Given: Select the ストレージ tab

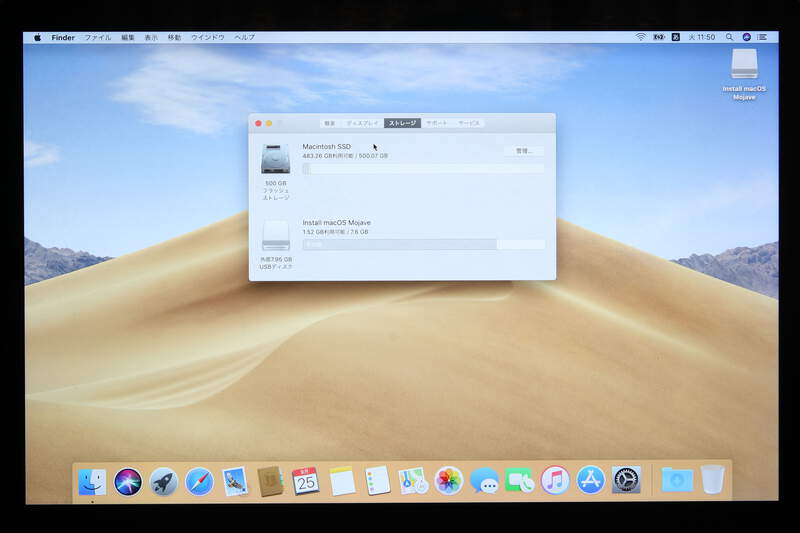Looking at the screenshot, I should pos(403,123).
